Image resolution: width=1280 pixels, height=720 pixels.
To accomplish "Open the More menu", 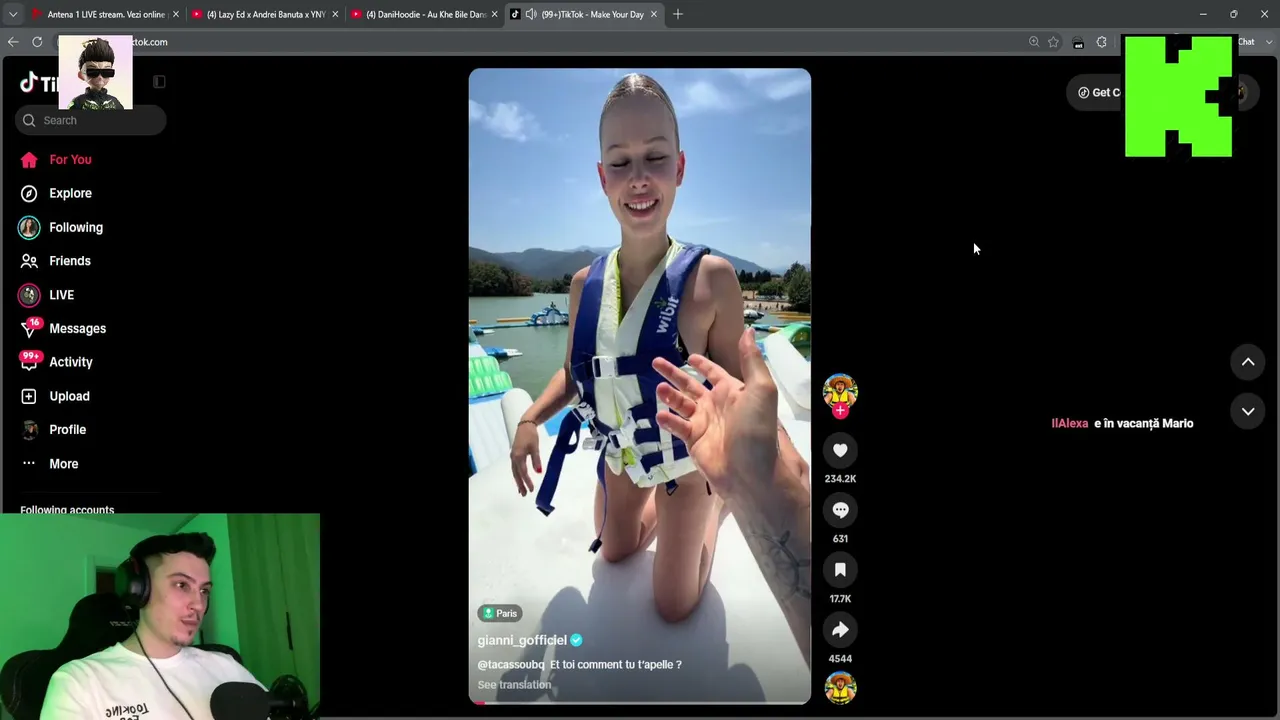I will (49, 464).
